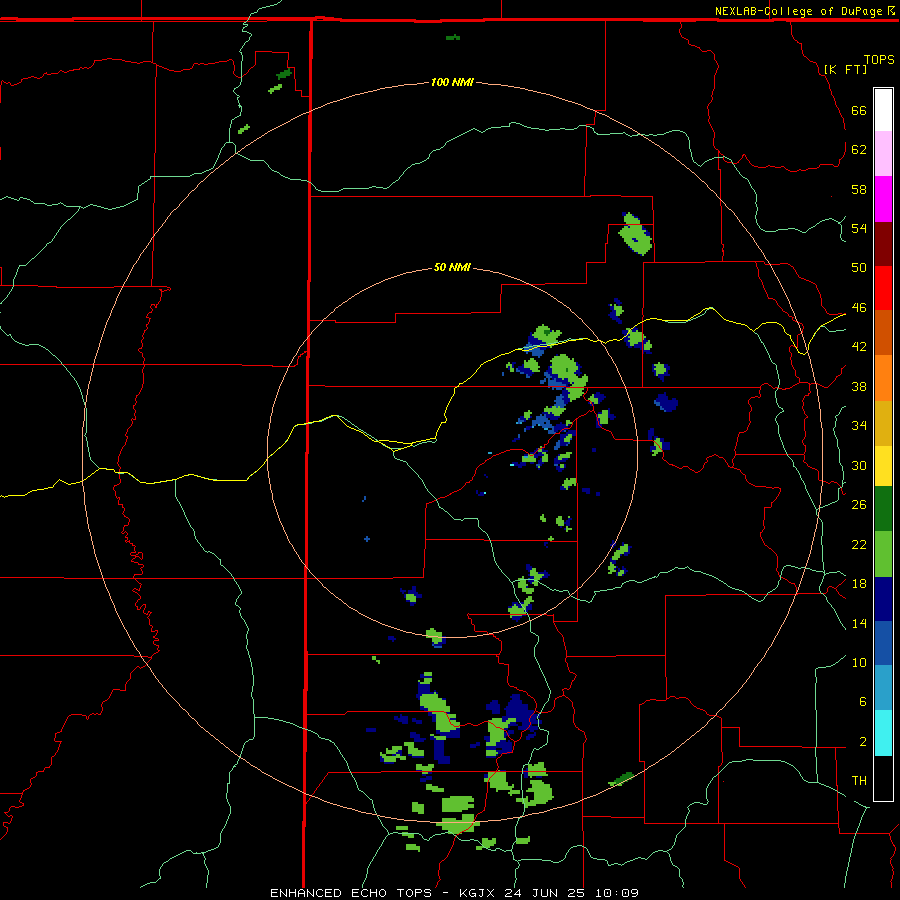
Task: Click the KGJX radar site identifier
Action: pyautogui.click(x=478, y=893)
